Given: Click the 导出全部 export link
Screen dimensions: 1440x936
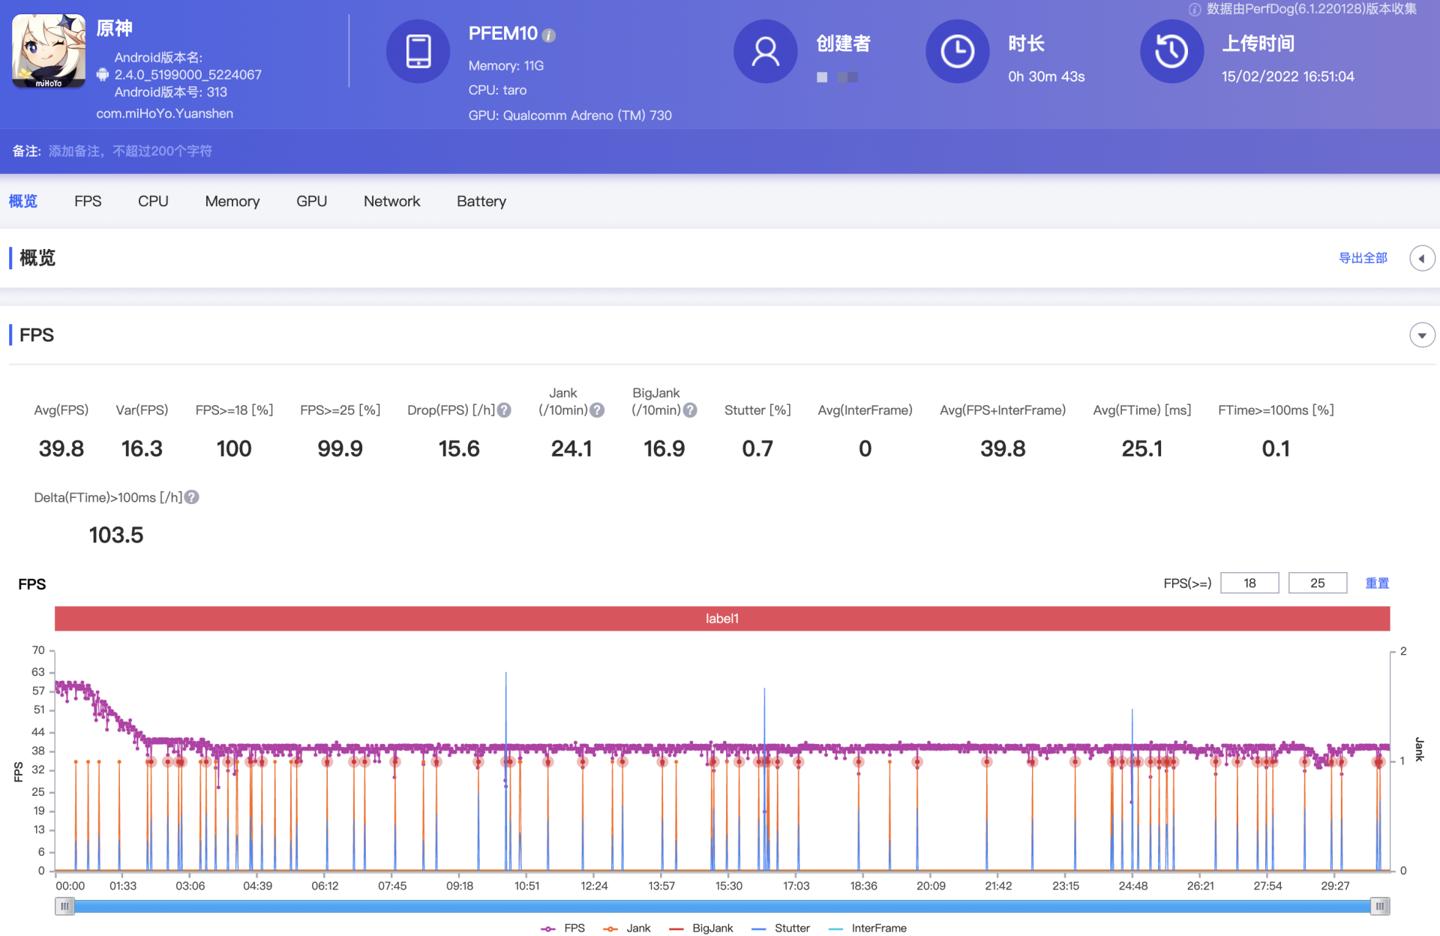Looking at the screenshot, I should tap(1363, 258).
